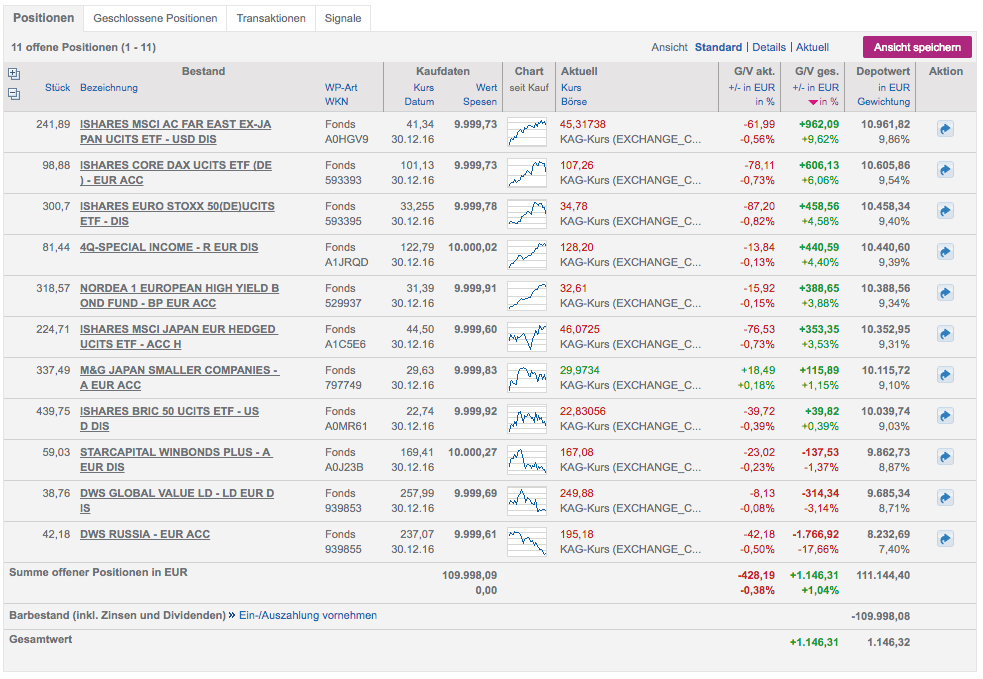The height and width of the screenshot is (679, 983).
Task: Open action icon for StarCapital Winbonds Plus row
Action: (945, 457)
